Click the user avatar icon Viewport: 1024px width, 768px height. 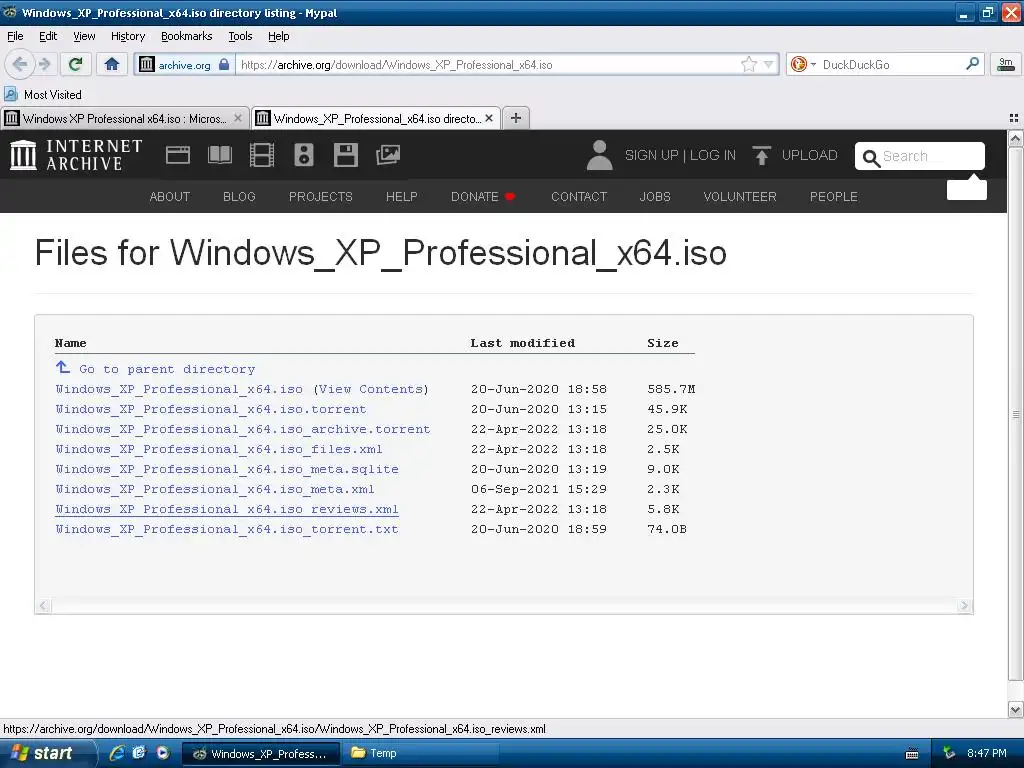click(599, 155)
